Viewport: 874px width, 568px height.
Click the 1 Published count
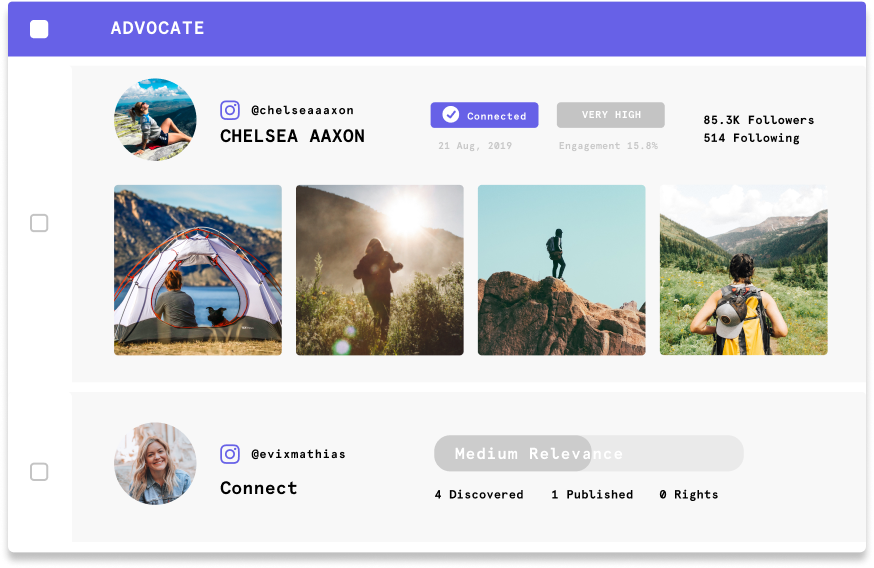[592, 494]
